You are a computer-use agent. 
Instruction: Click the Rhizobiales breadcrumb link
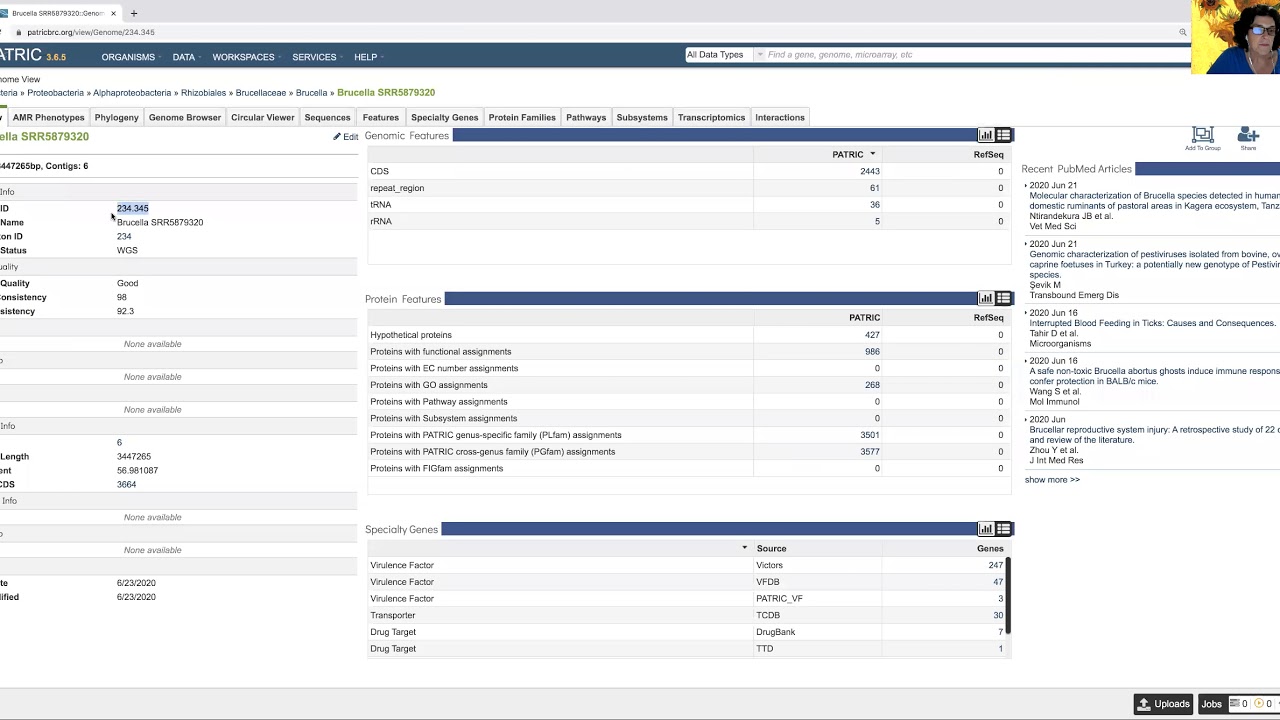(203, 93)
